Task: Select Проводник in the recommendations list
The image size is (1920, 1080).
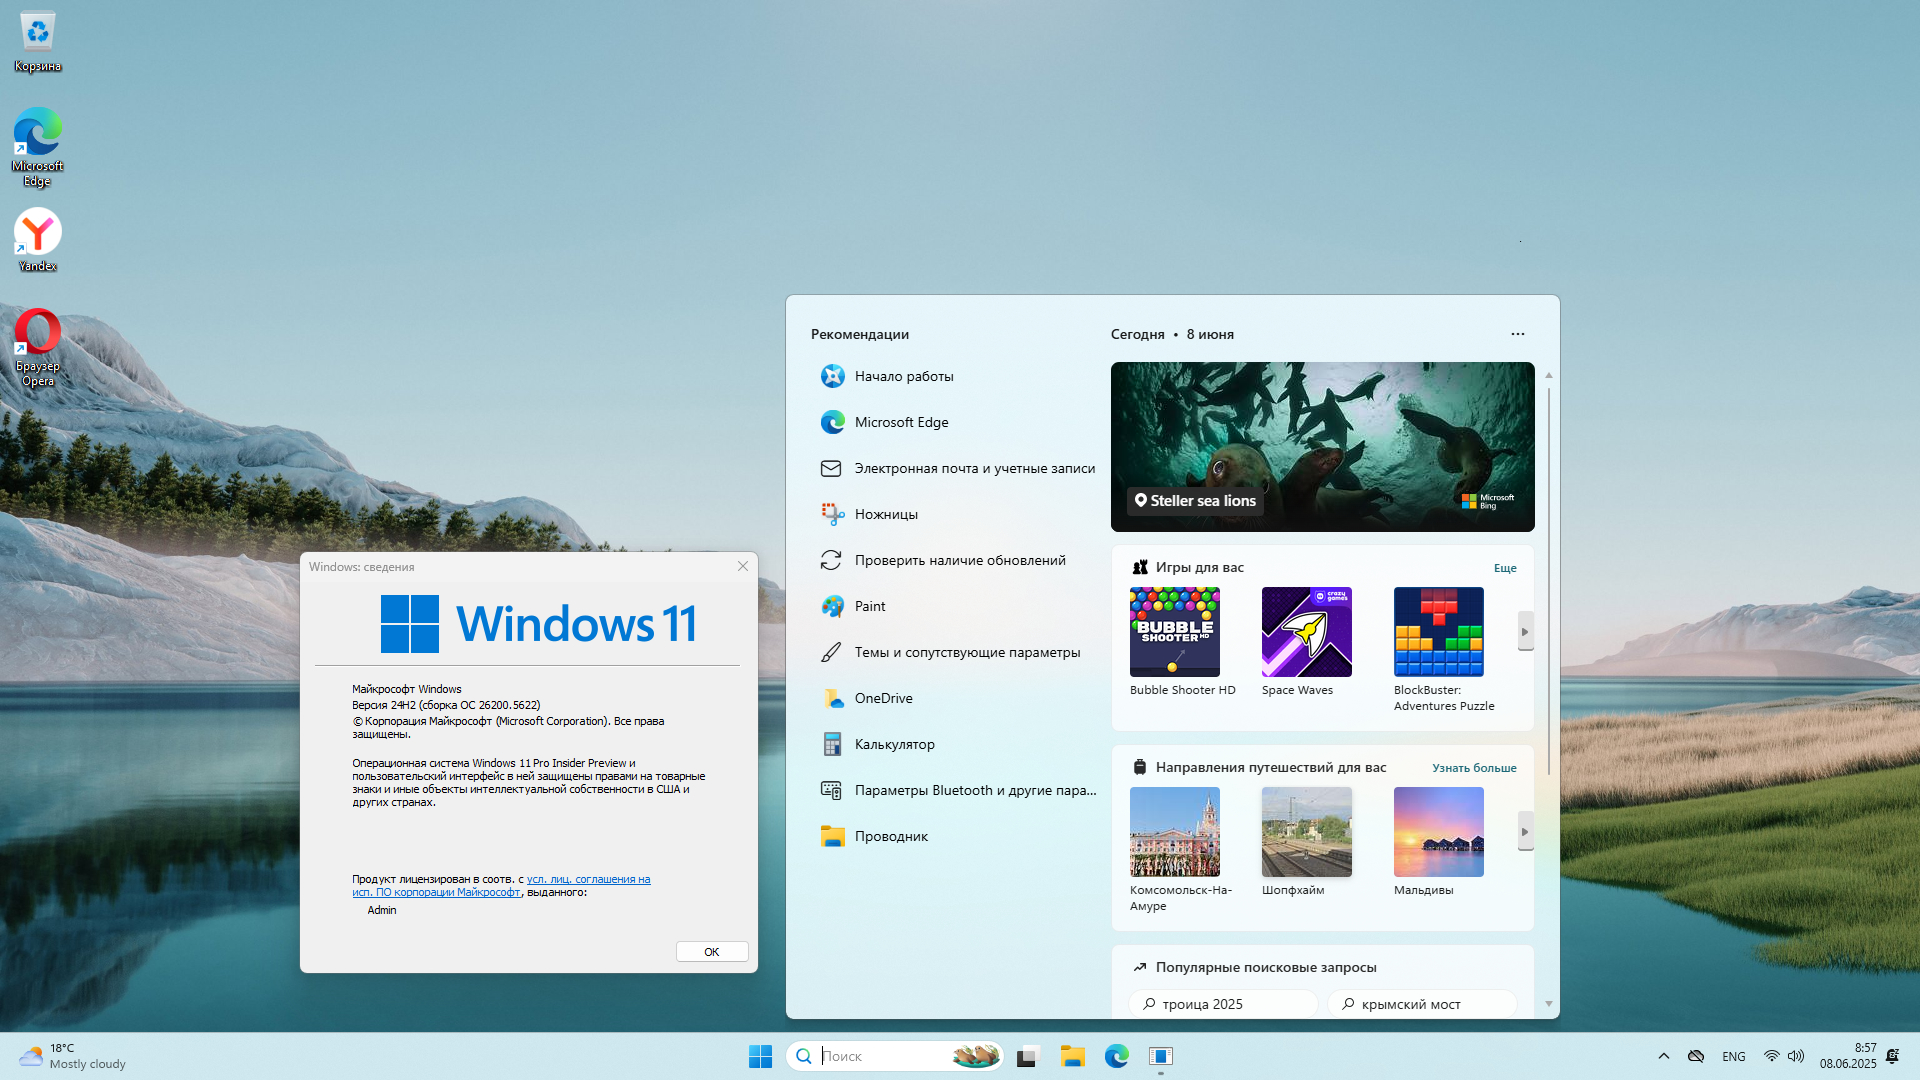Action: pos(890,836)
